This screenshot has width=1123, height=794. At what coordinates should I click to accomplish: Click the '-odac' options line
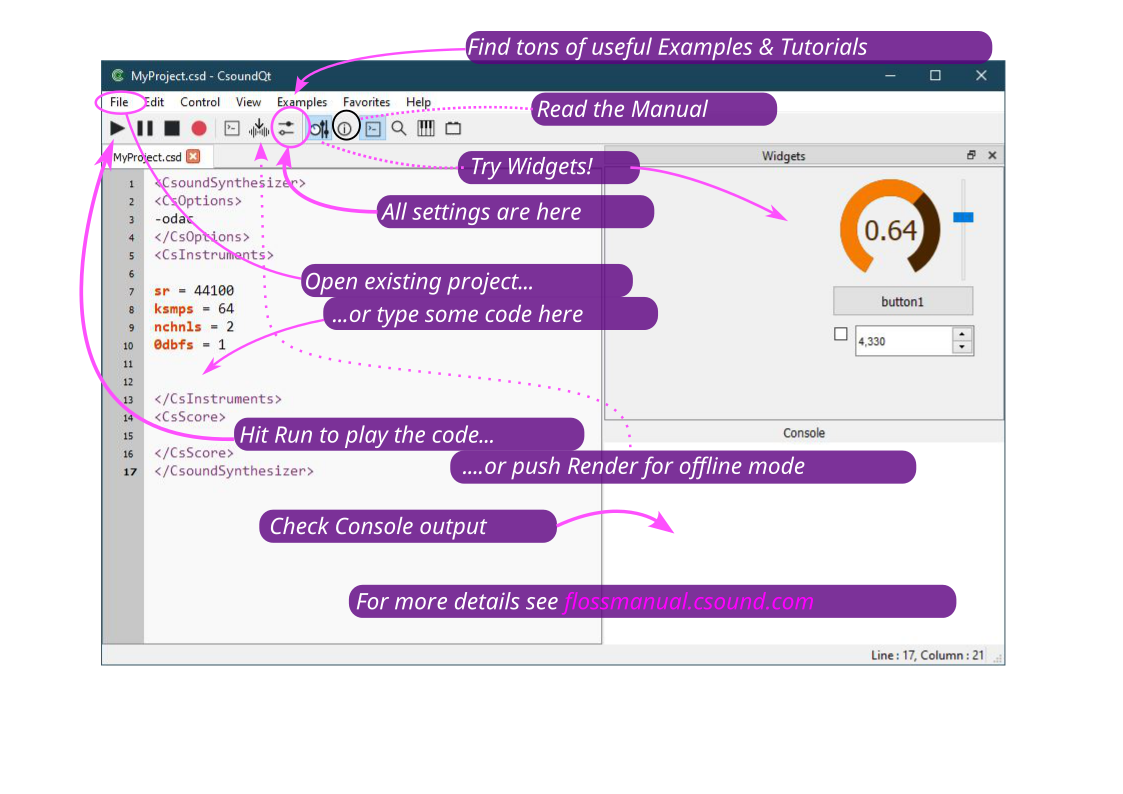click(174, 218)
